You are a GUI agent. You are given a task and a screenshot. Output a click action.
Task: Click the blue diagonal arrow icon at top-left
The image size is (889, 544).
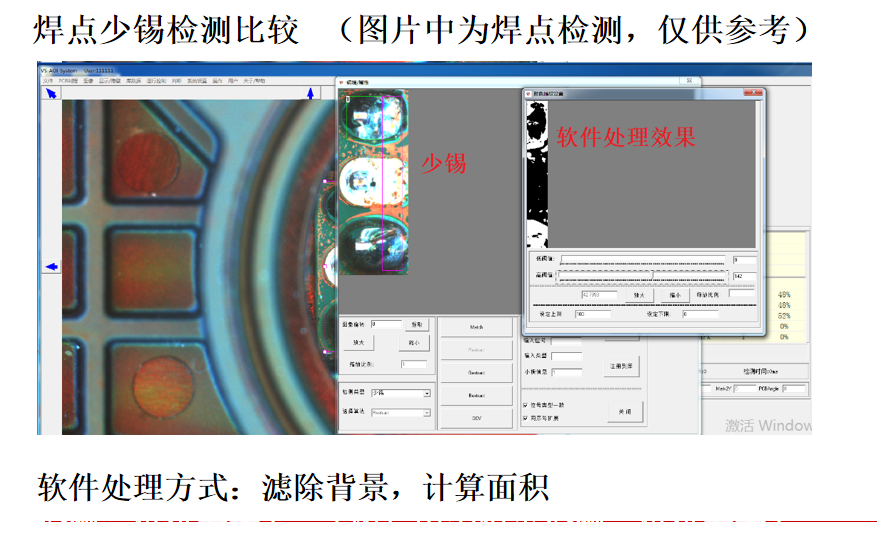click(51, 93)
